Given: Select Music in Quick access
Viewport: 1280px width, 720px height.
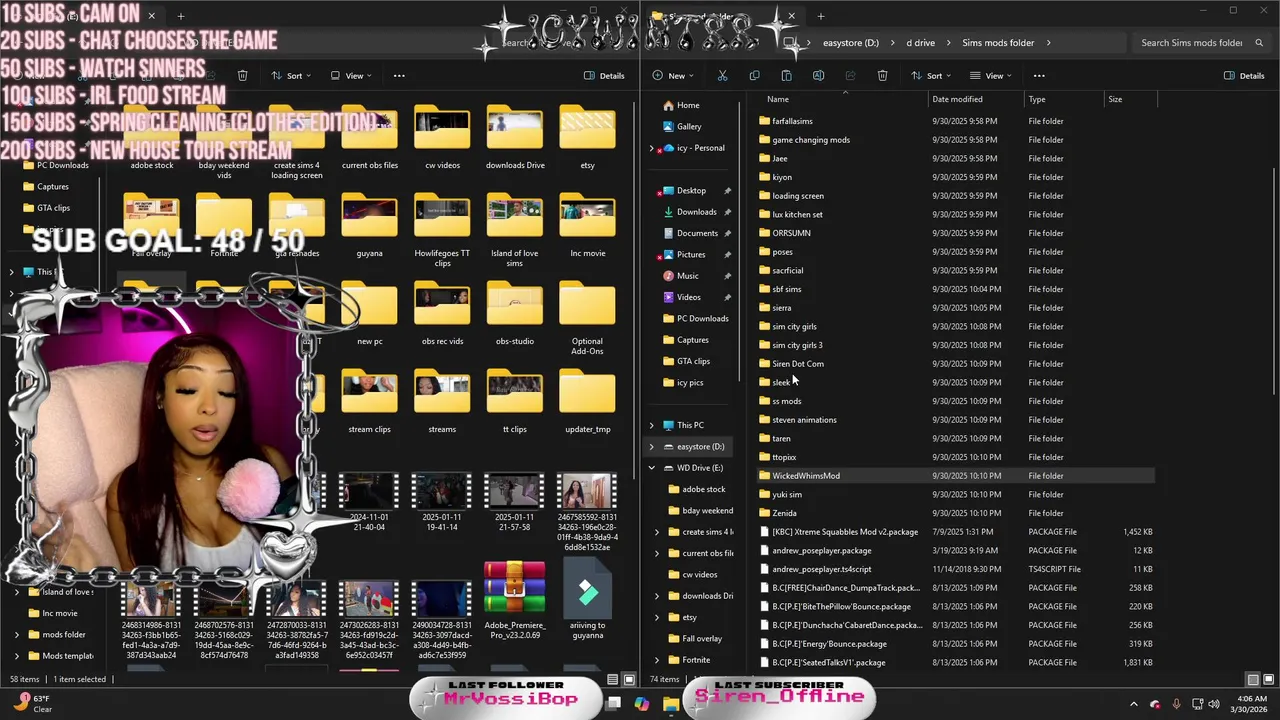Looking at the screenshot, I should click(687, 276).
